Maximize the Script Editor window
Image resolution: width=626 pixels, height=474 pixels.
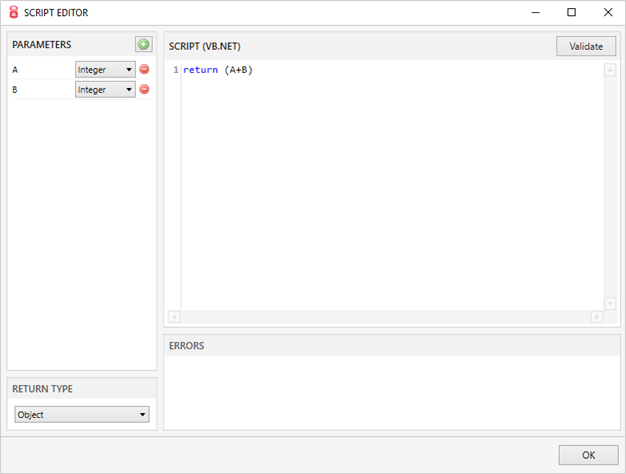click(571, 12)
